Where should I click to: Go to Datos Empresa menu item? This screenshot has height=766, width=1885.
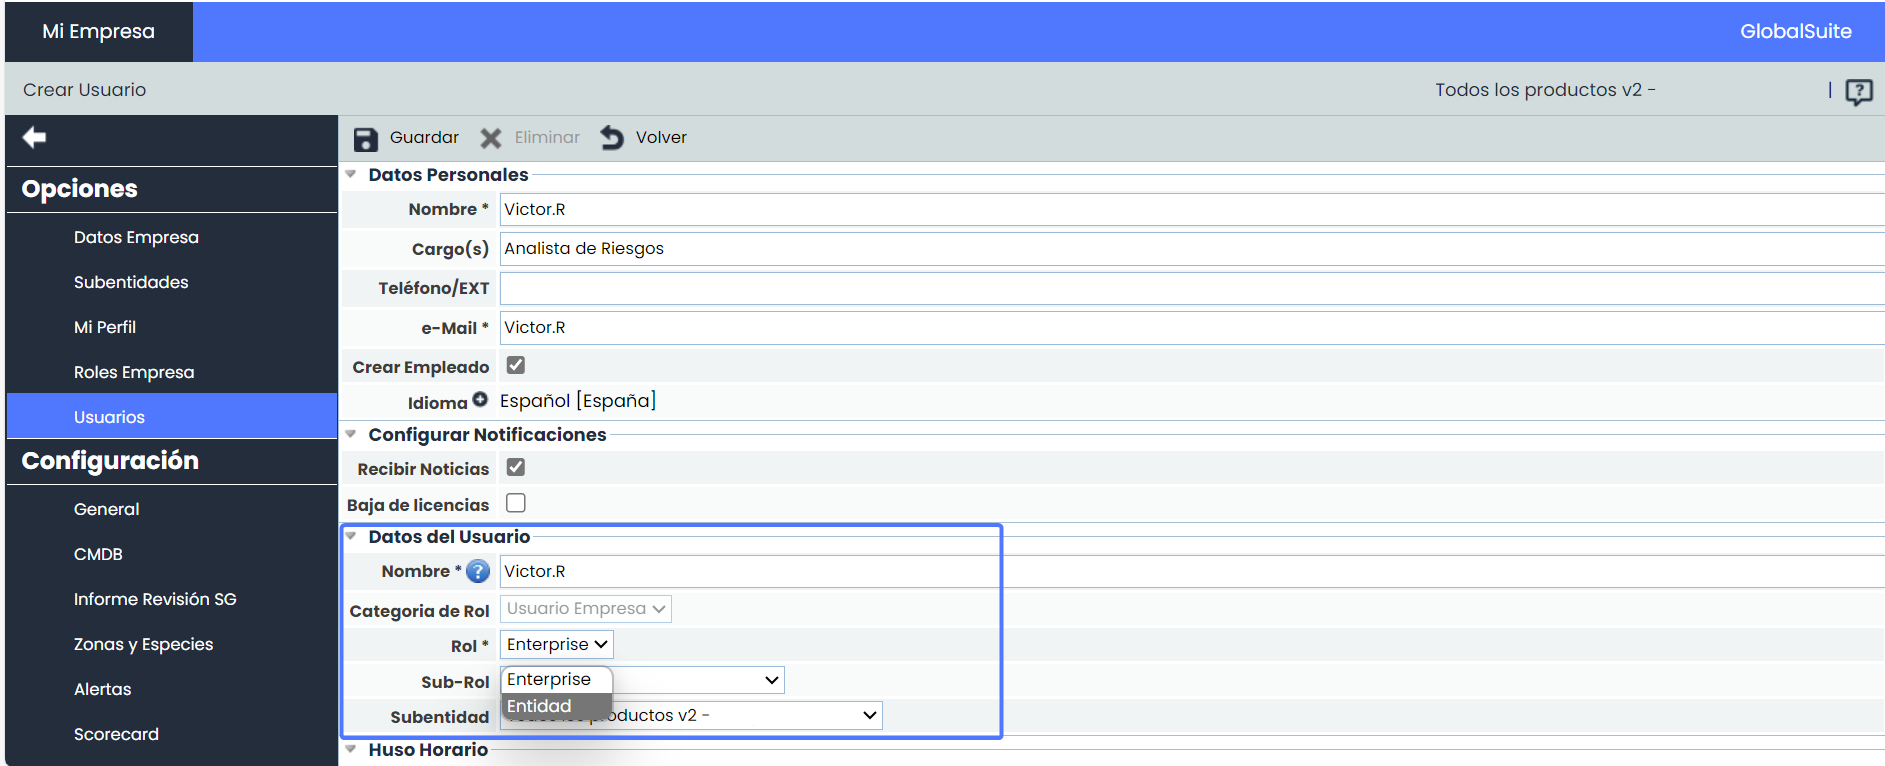136,237
